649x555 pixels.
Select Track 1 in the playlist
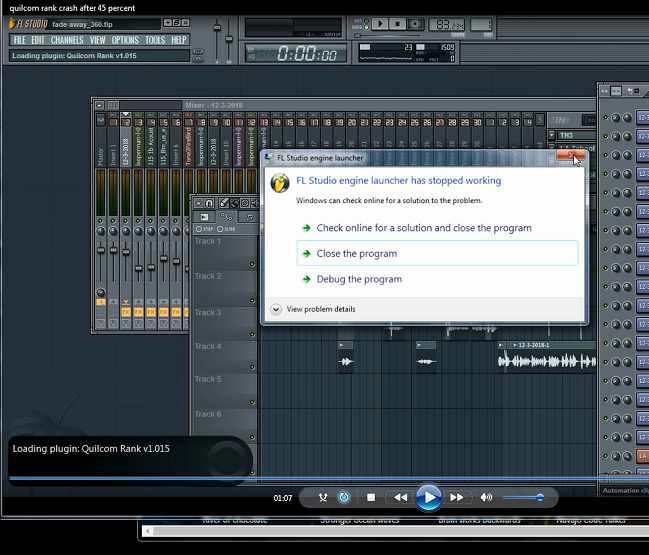[x=208, y=242]
